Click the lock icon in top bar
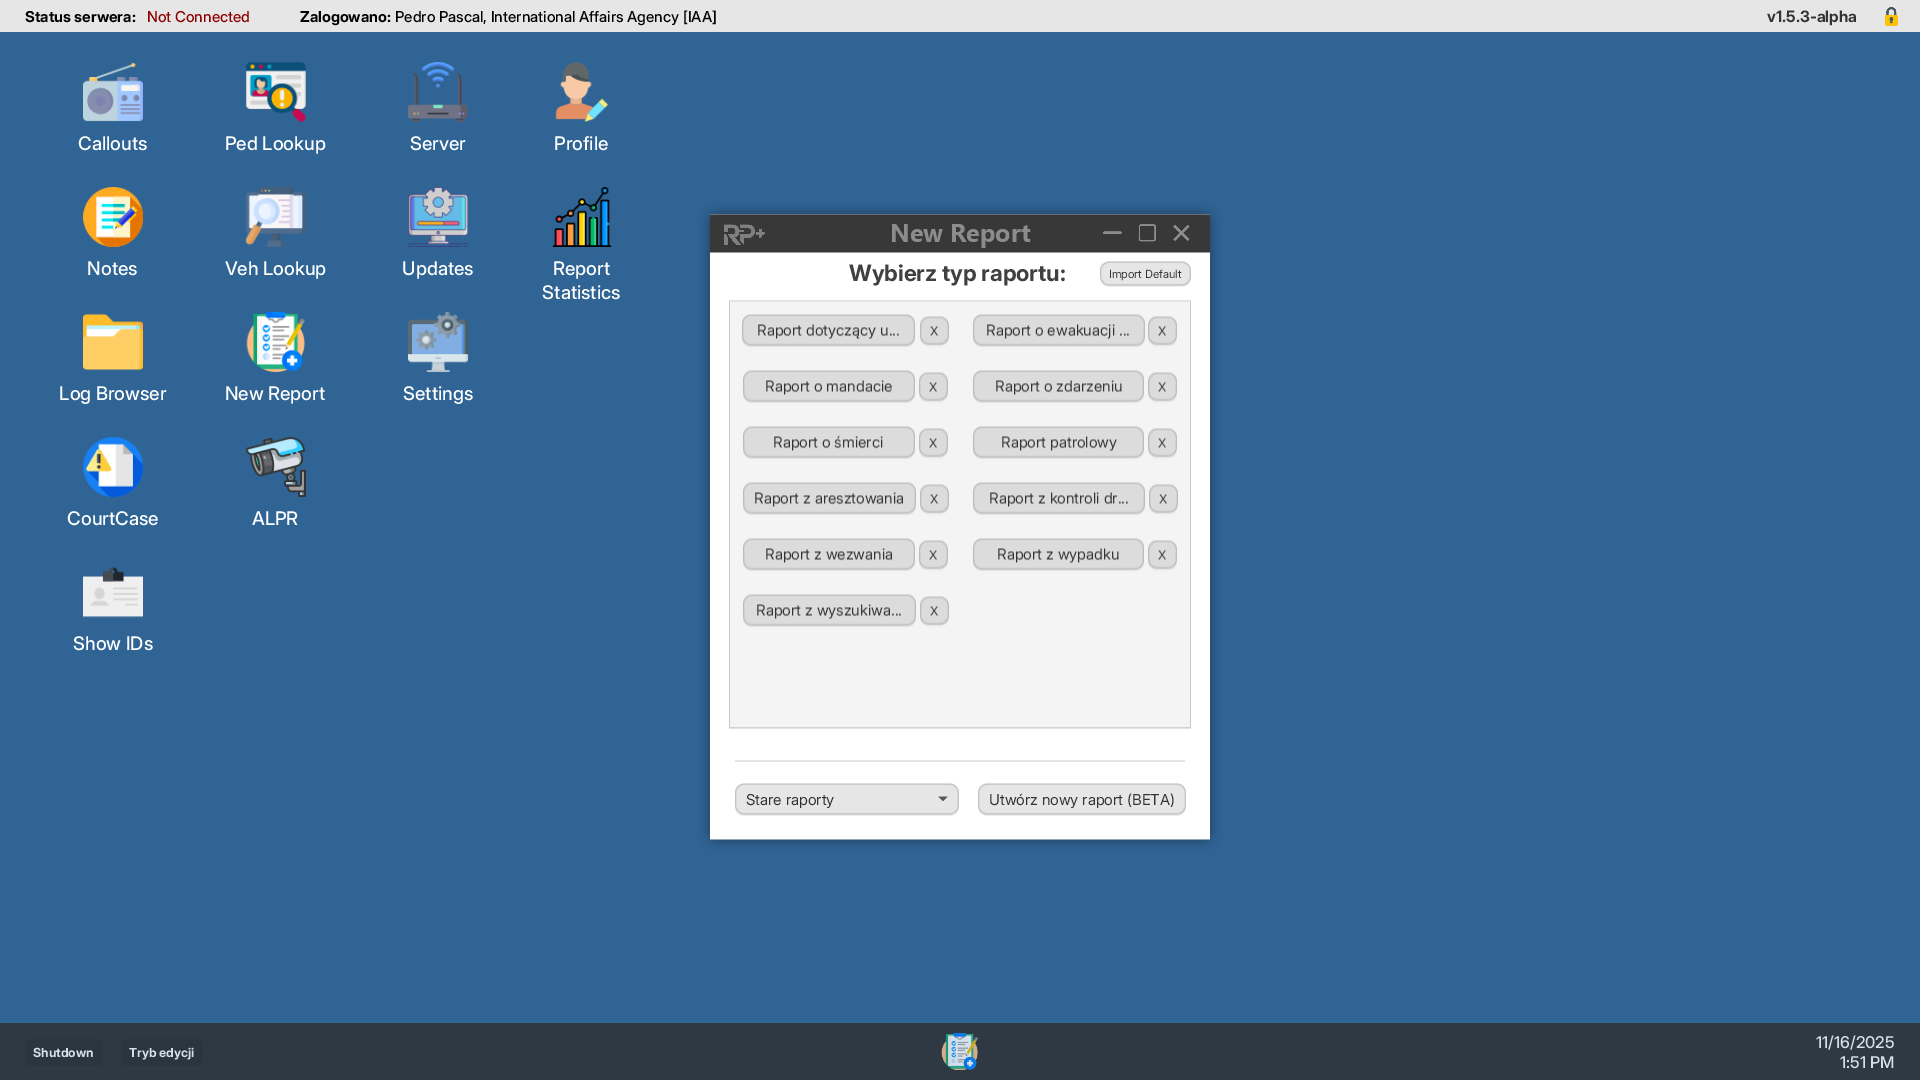Viewport: 1920px width, 1080px height. pyautogui.click(x=1890, y=16)
